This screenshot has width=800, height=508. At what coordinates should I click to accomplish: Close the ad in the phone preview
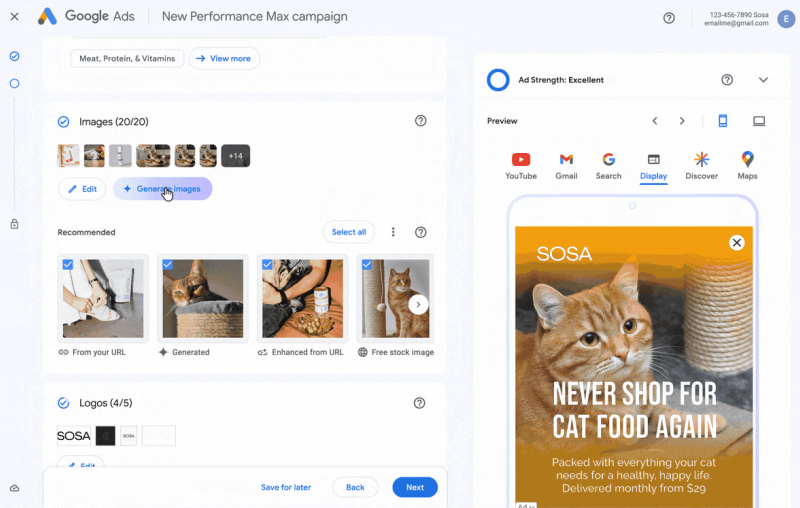coord(737,242)
